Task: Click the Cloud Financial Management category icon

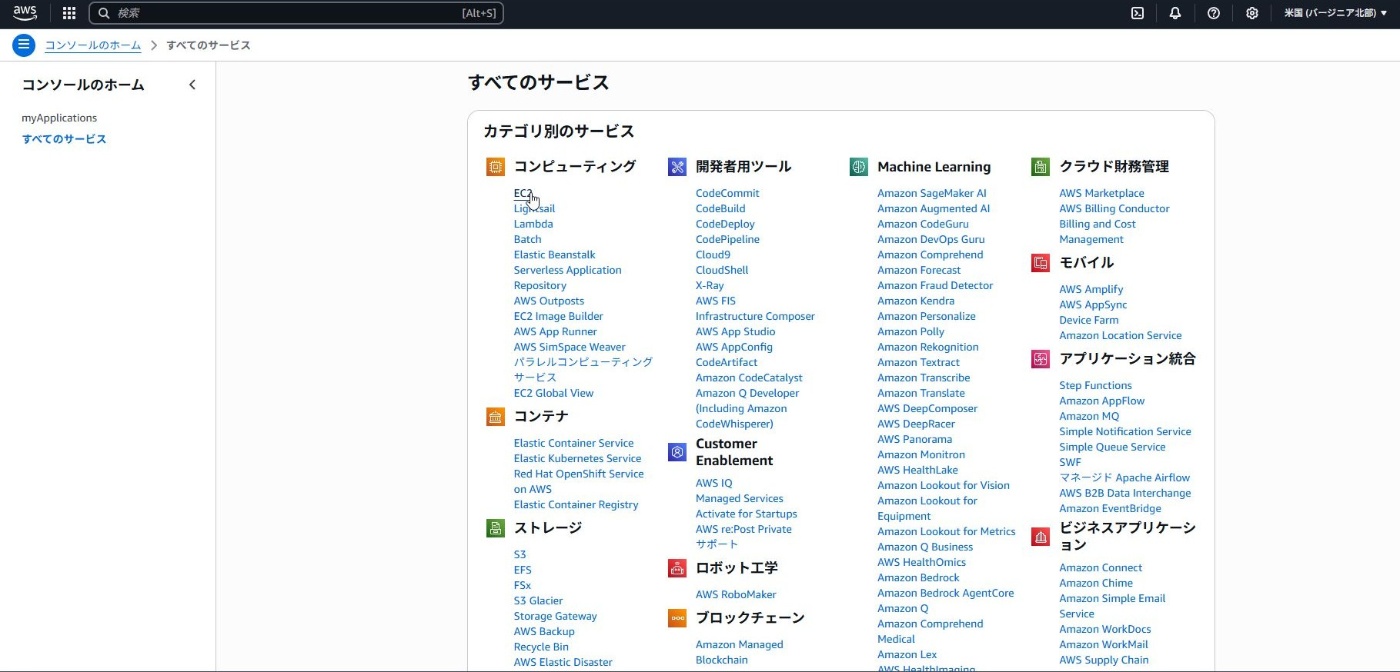Action: pyautogui.click(x=1040, y=167)
